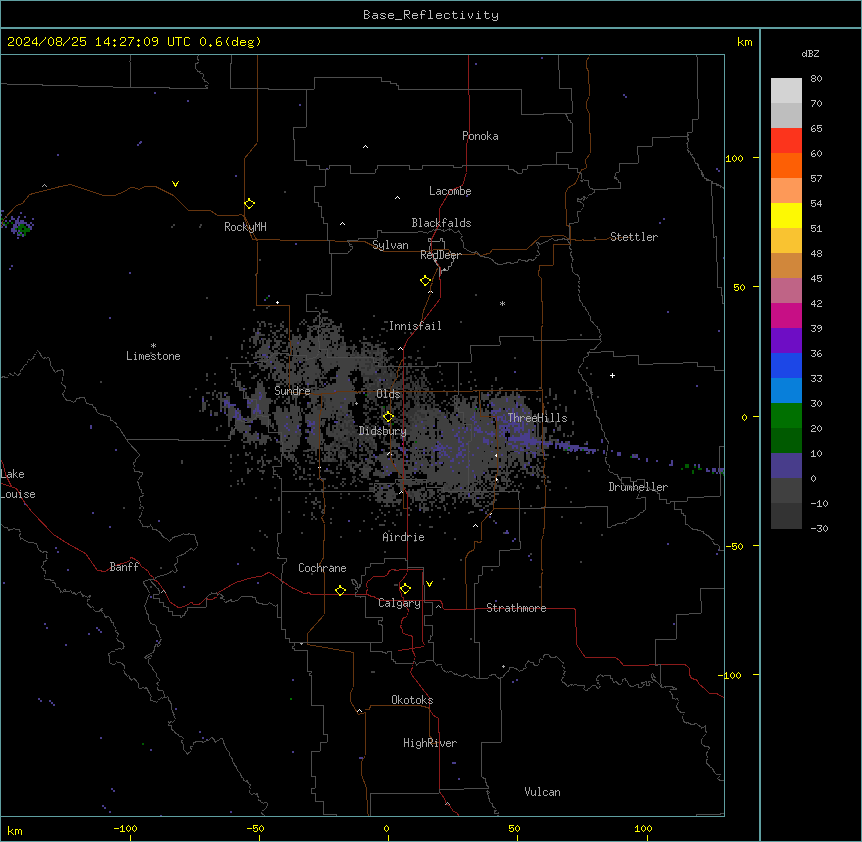Click the Drumheller label
The image size is (862, 842).
pos(638,487)
